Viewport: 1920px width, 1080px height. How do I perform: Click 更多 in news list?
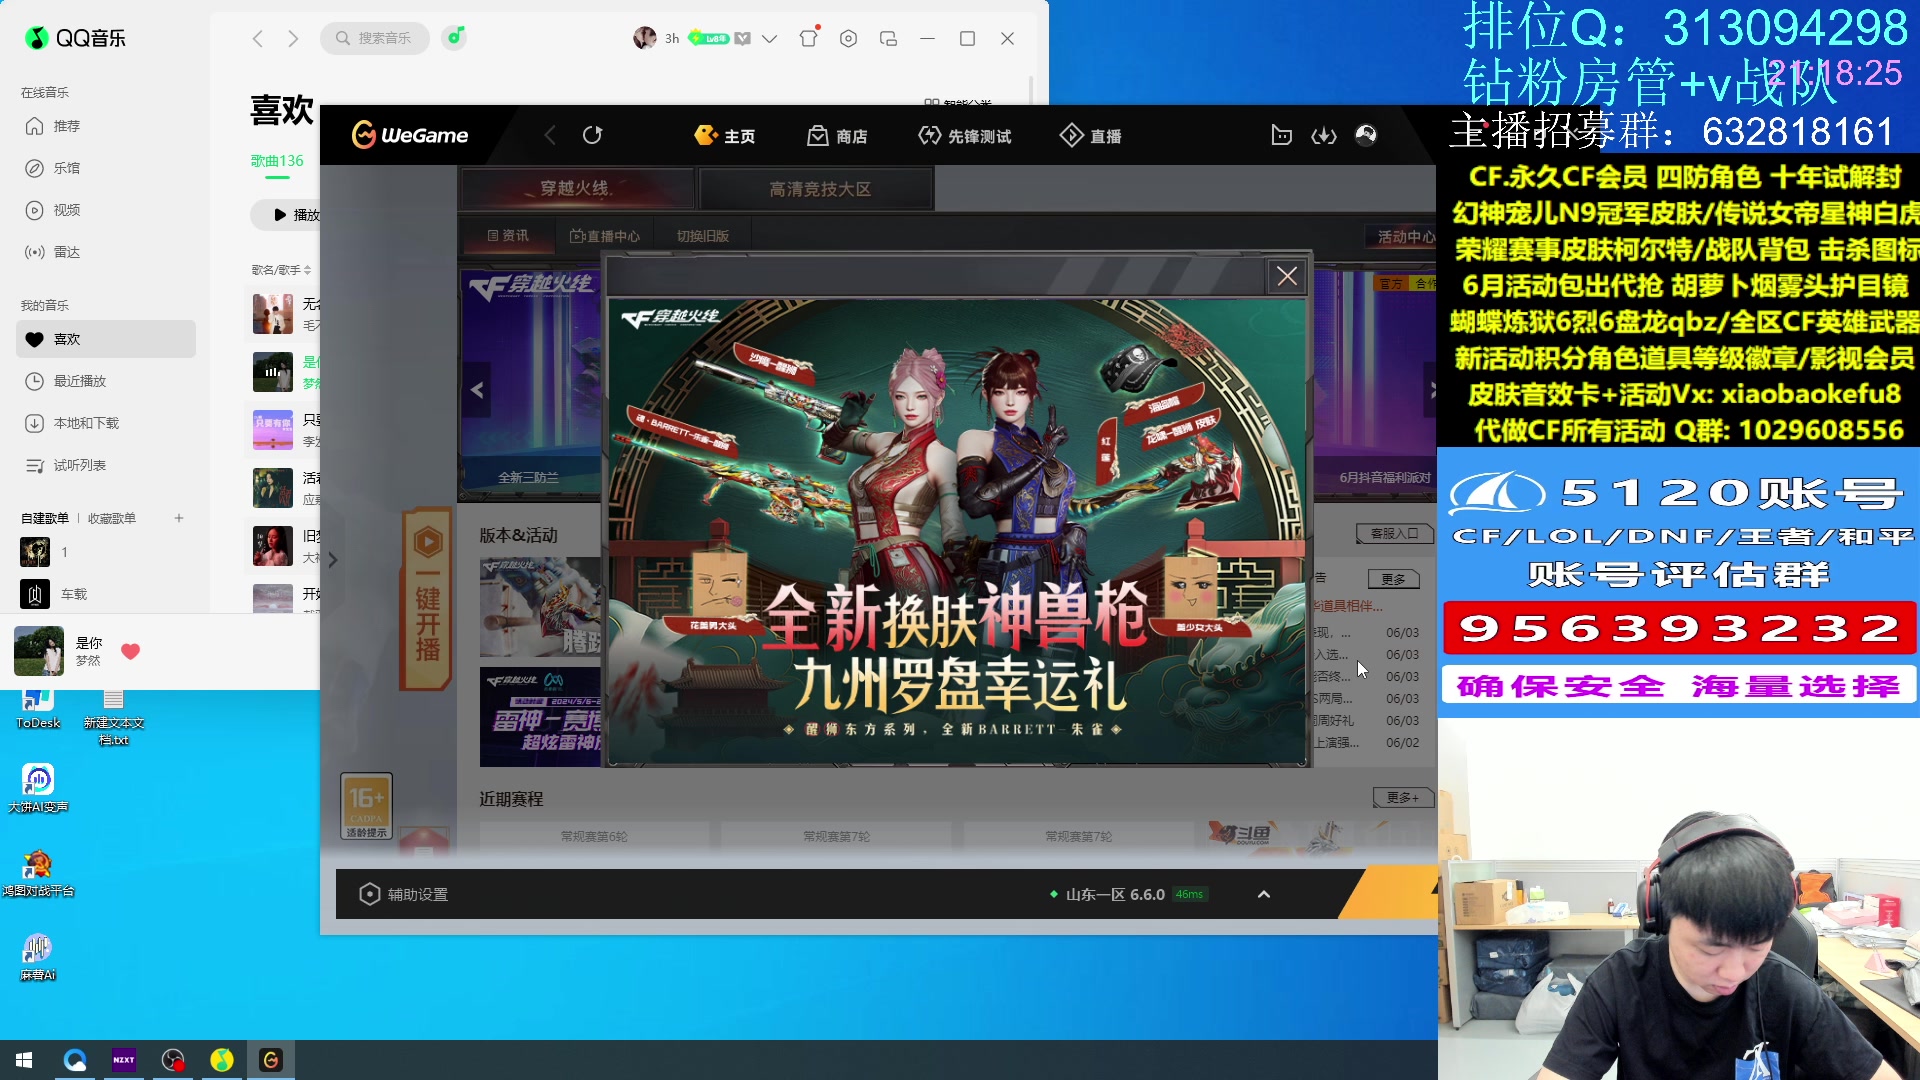pos(1393,579)
